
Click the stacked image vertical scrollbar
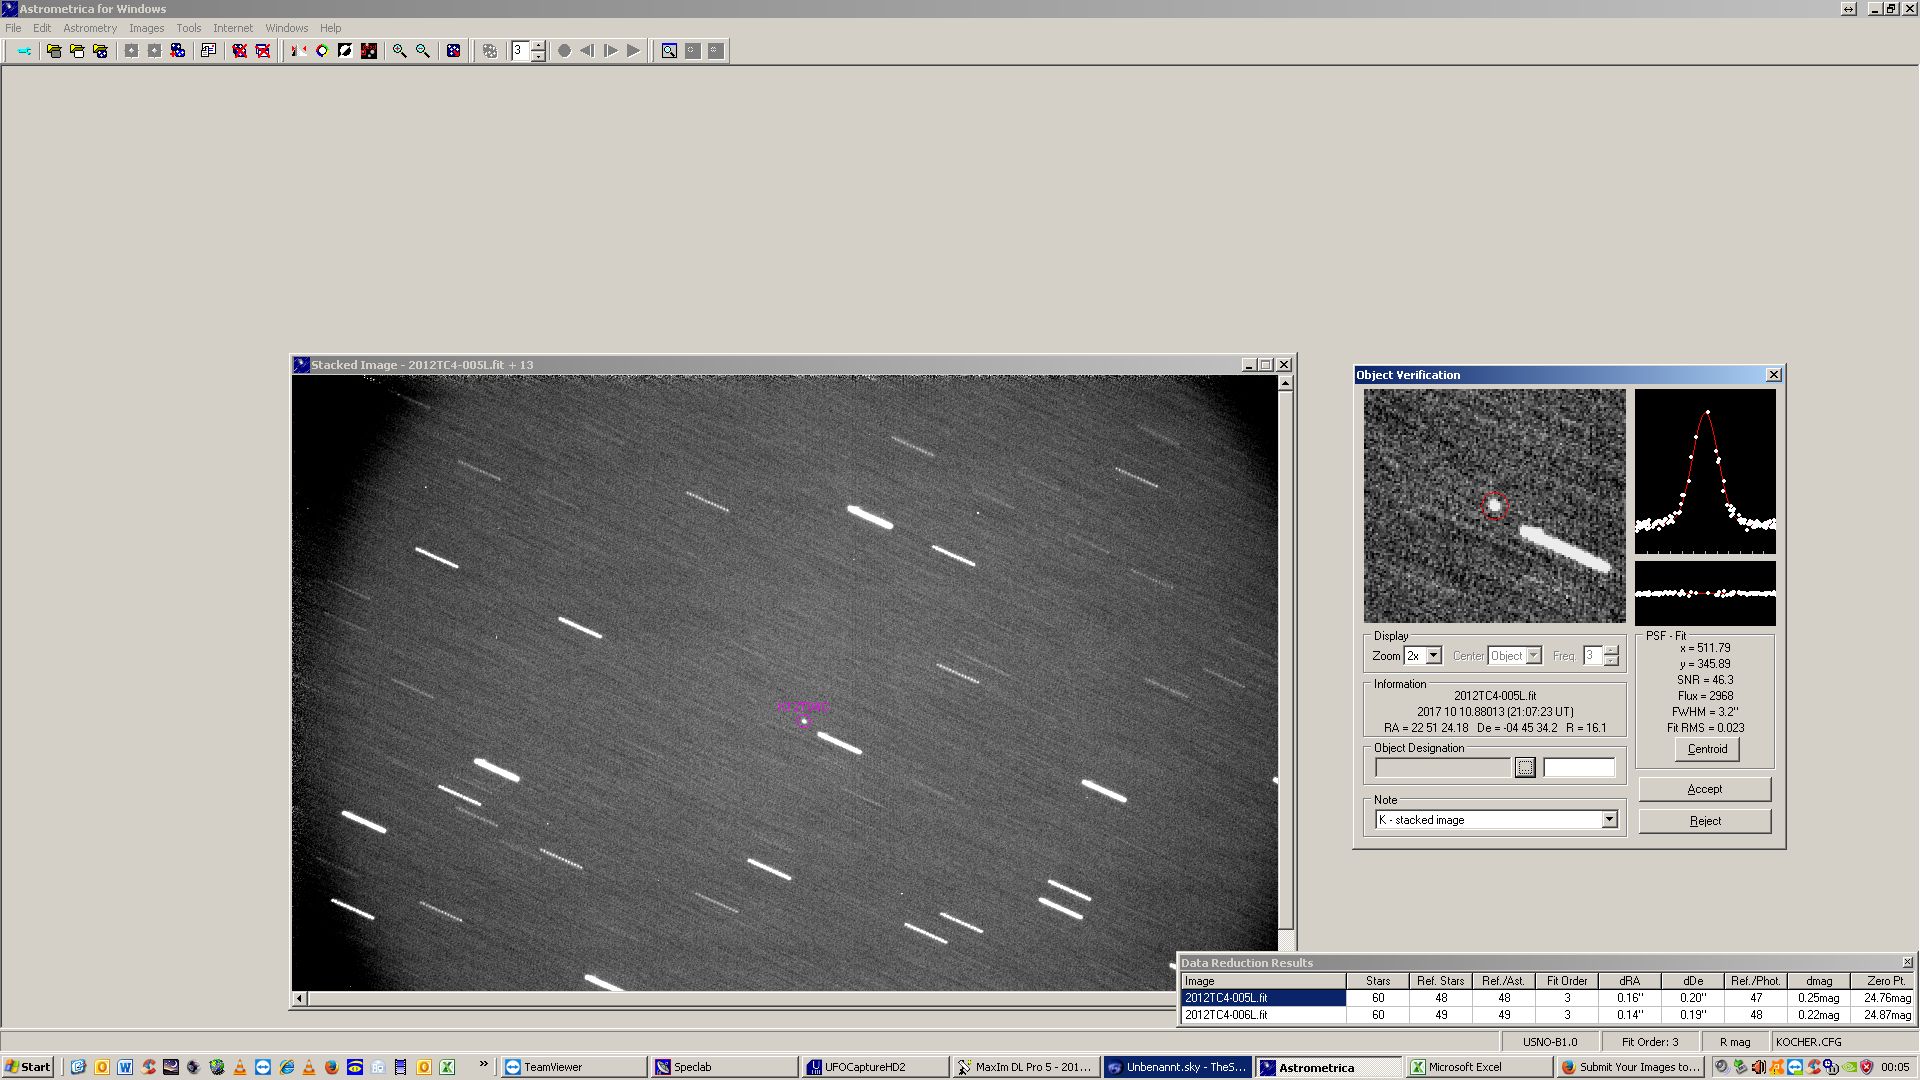[1285, 660]
